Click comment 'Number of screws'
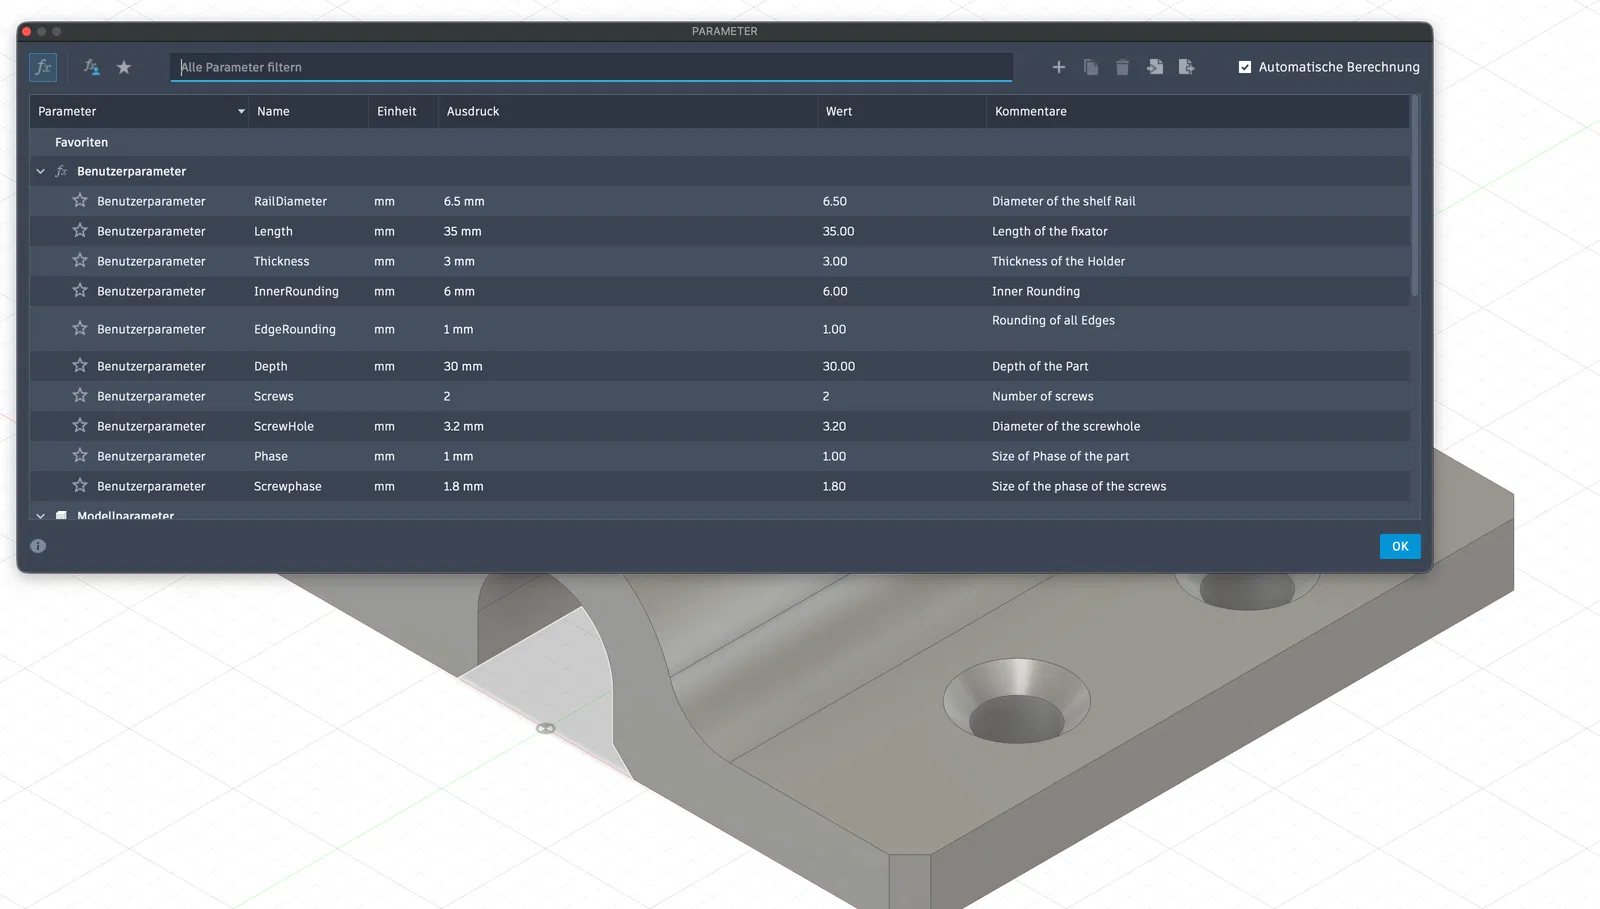This screenshot has width=1600, height=909. 1043,396
